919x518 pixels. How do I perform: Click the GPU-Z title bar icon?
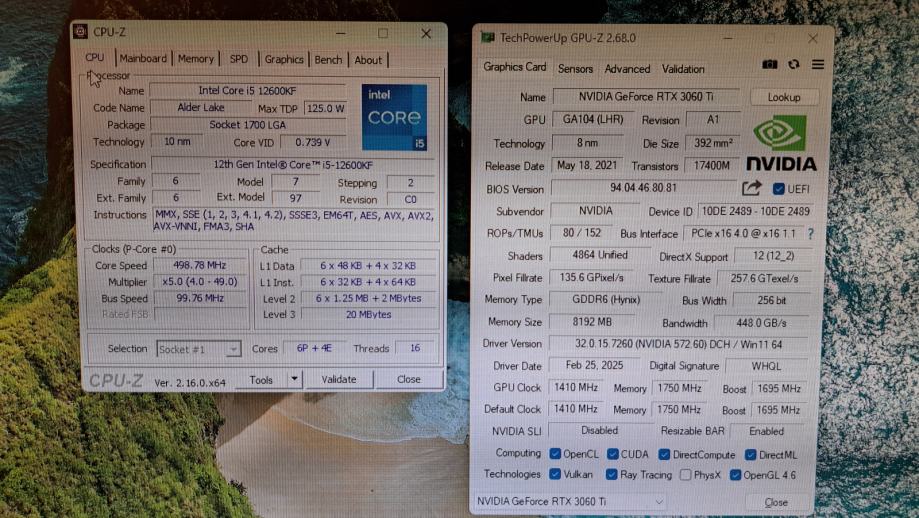click(487, 38)
